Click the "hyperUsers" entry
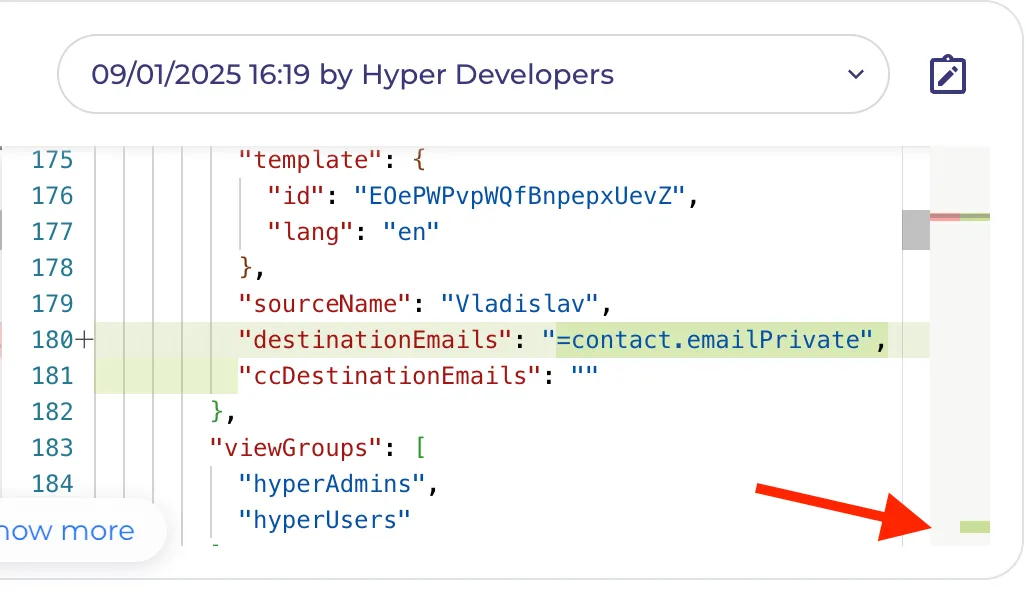1026x598 pixels. (x=325, y=519)
